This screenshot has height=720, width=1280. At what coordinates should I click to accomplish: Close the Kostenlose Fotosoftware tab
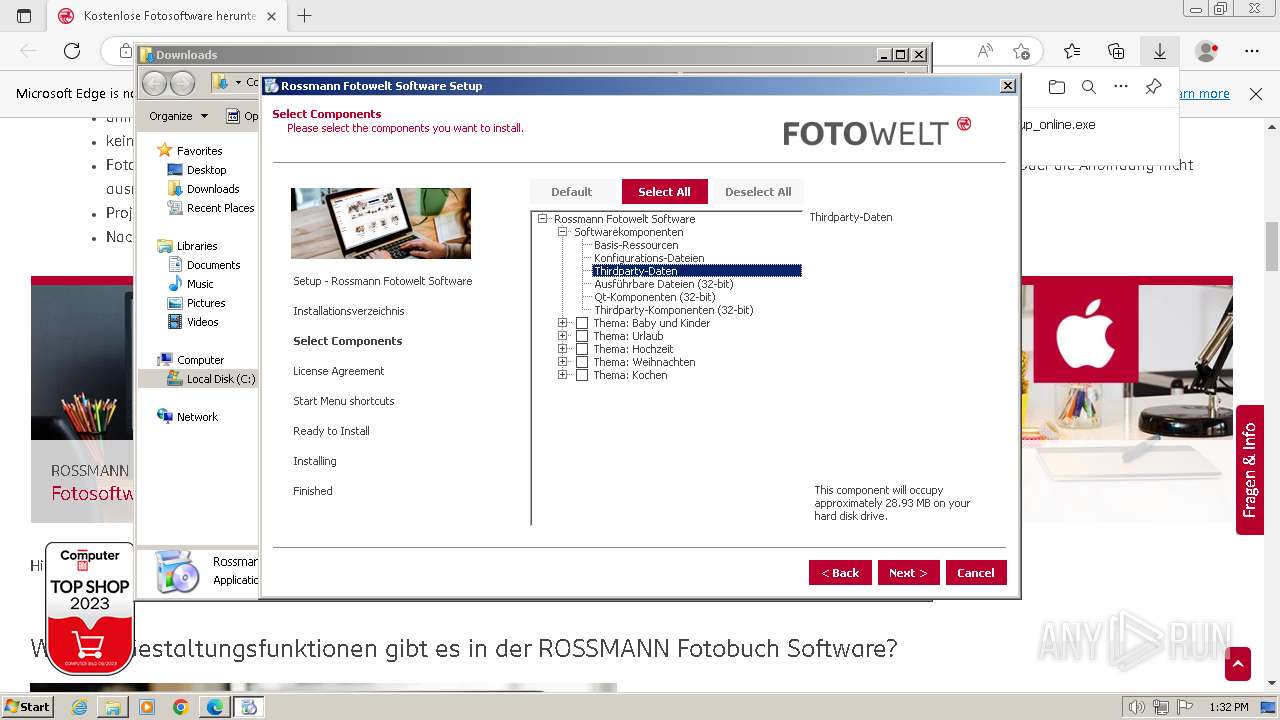click(x=271, y=16)
